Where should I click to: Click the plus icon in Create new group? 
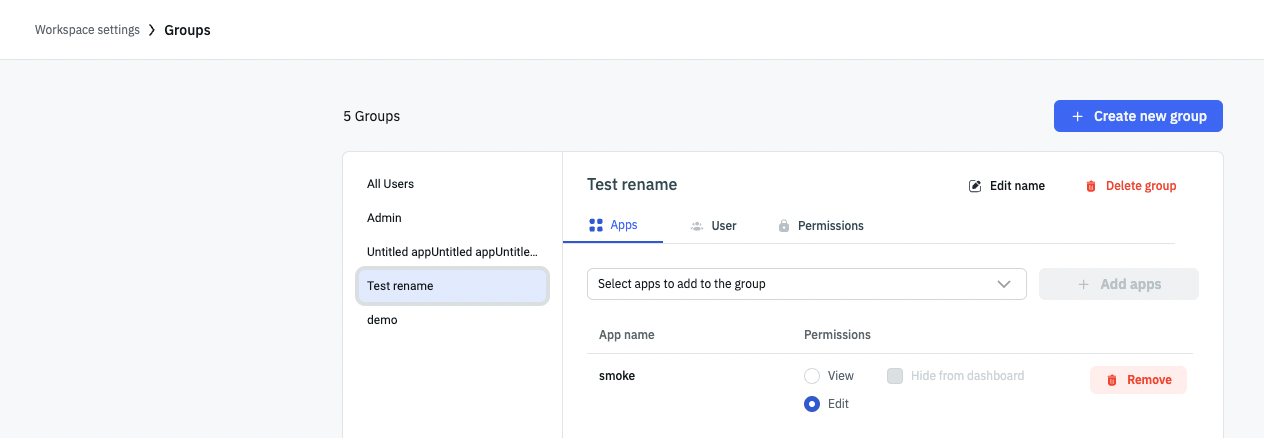point(1077,116)
